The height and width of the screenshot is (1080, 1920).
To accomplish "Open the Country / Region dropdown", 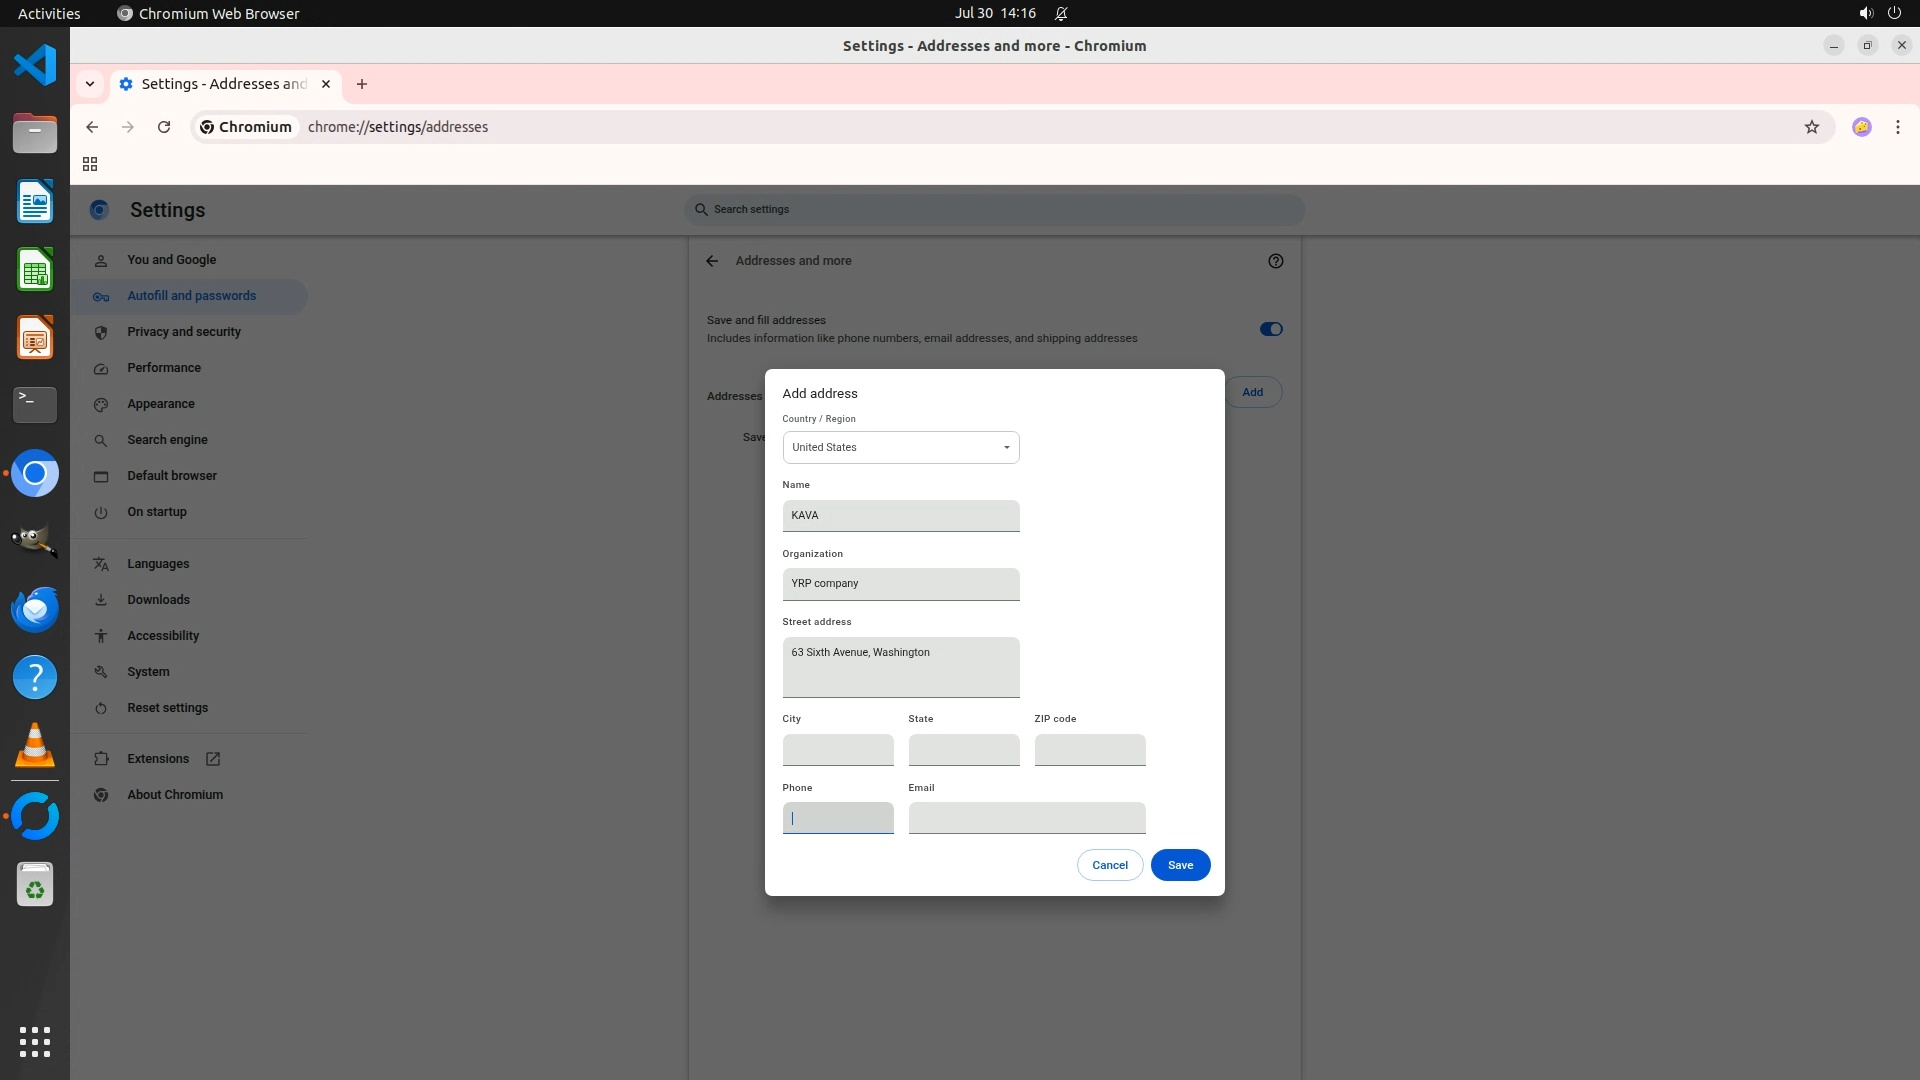I will tap(900, 447).
